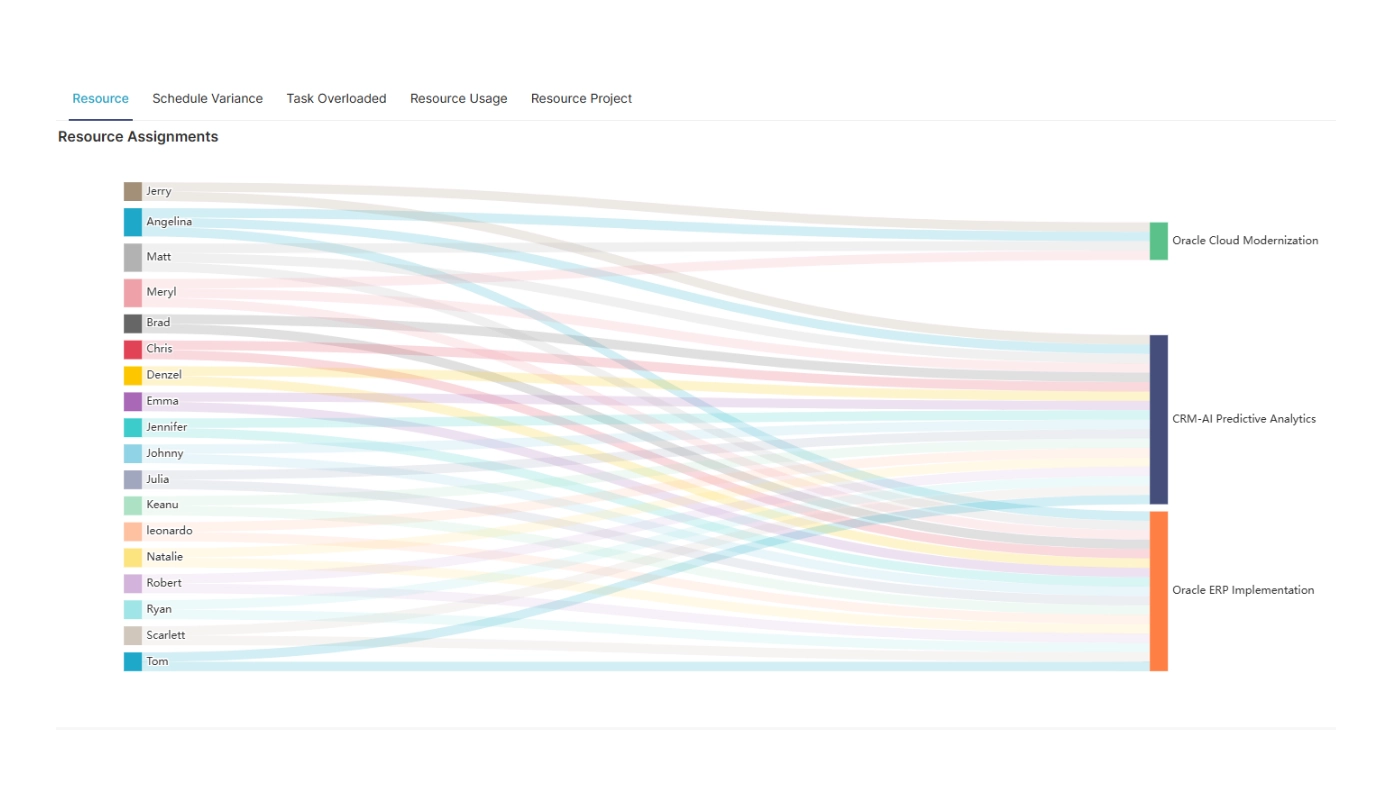Go to the Resource Usage tab
This screenshot has height=809, width=1391.
click(458, 99)
